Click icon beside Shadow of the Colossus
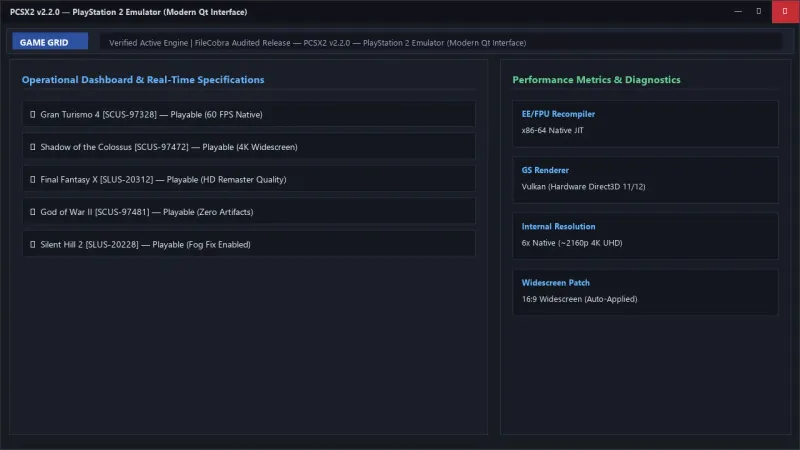Screen dimensions: 800x450 pos(33,147)
